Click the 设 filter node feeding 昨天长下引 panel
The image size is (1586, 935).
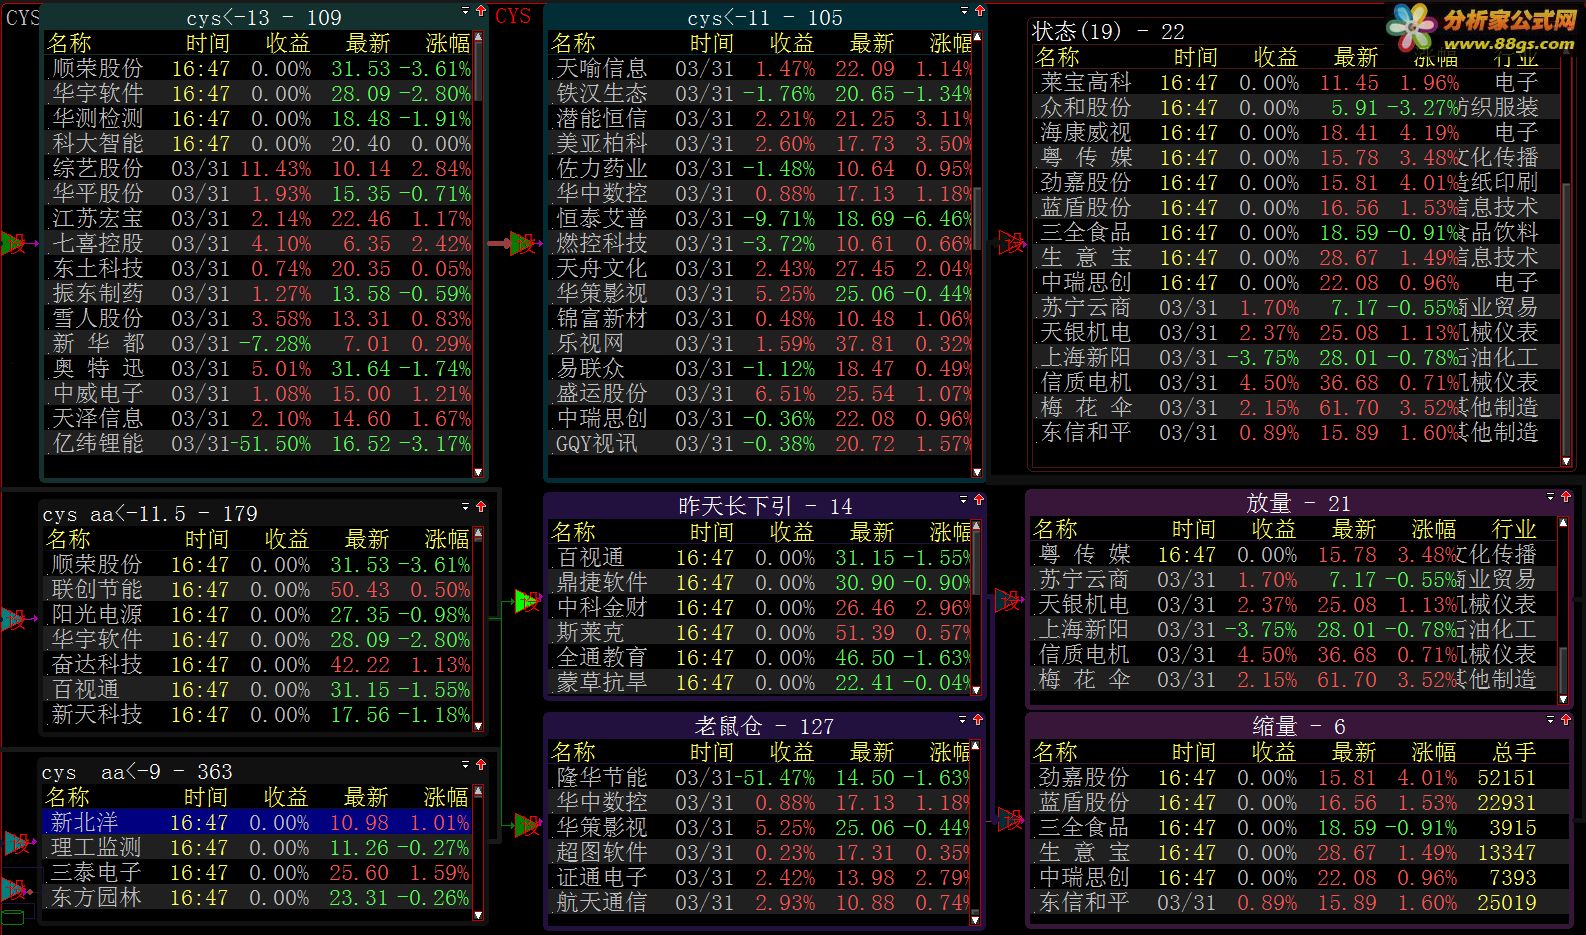pyautogui.click(x=526, y=601)
